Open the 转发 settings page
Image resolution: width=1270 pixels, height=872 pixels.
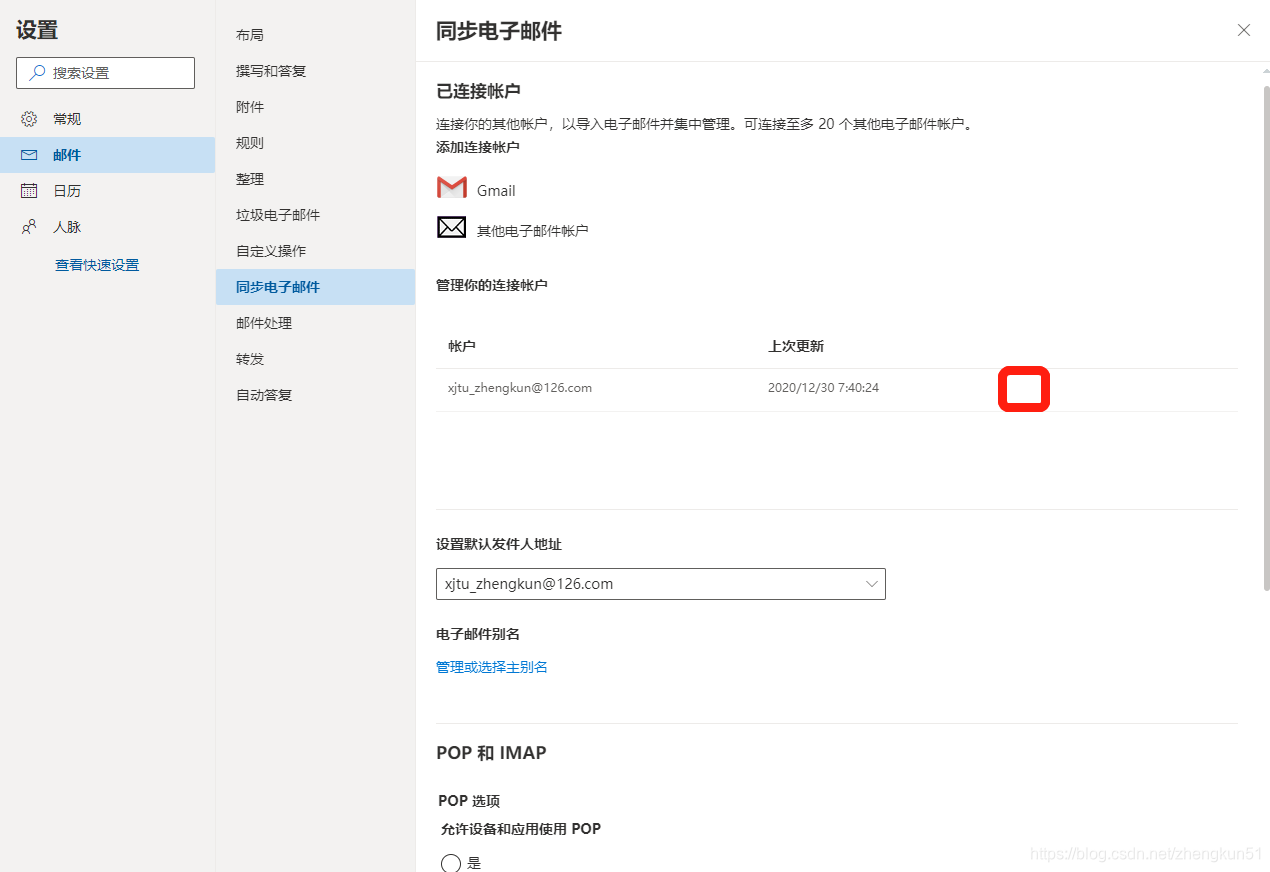[315, 359]
